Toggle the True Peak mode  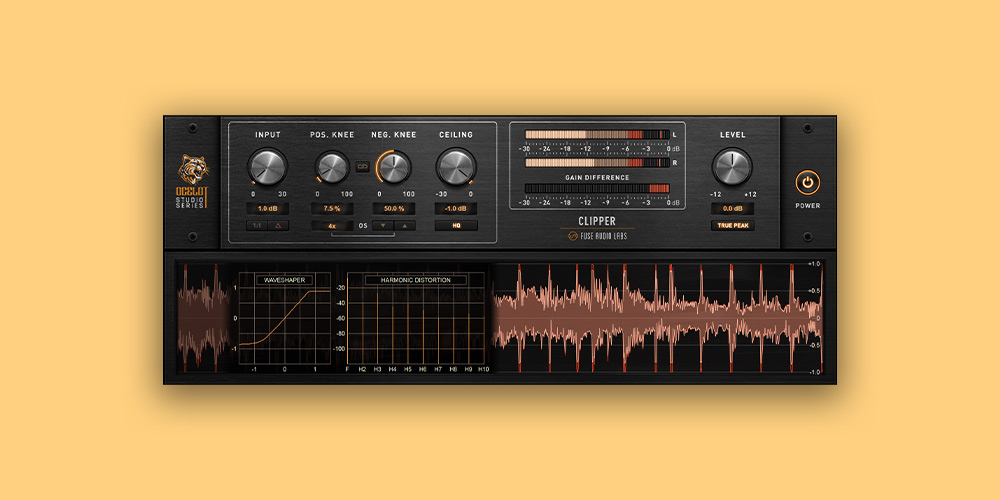[732, 226]
